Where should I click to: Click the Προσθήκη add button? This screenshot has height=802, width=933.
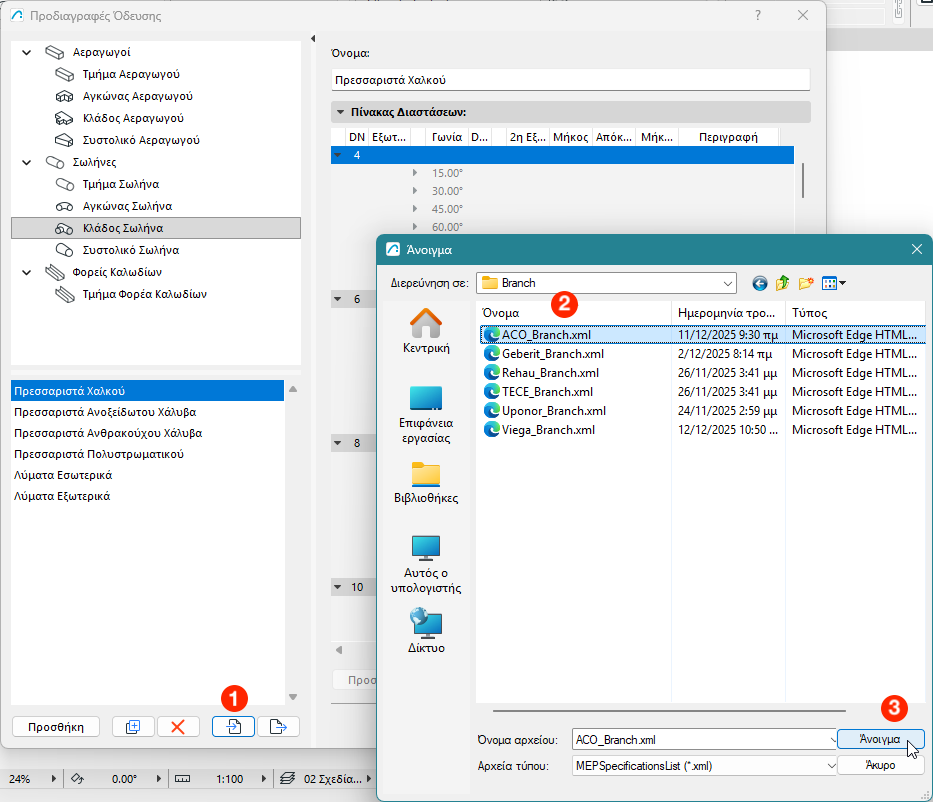56,726
